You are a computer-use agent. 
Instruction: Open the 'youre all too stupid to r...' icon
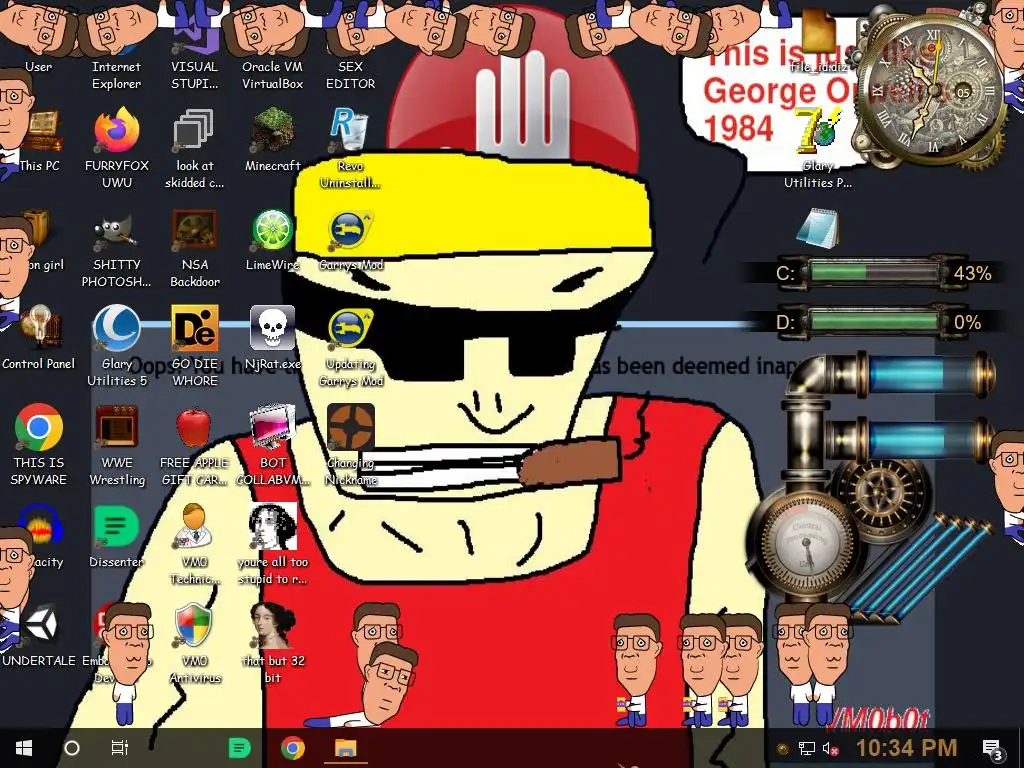(272, 526)
